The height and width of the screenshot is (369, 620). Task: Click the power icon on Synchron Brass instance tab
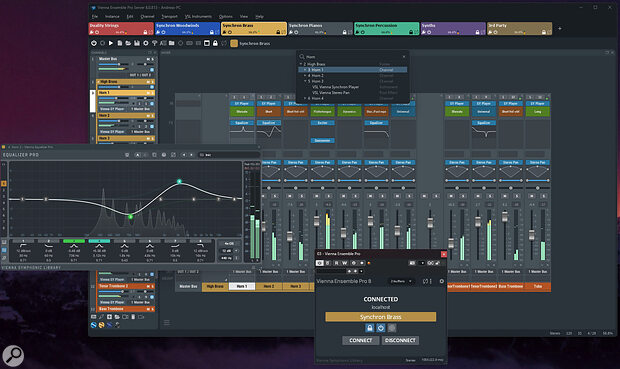pos(230,32)
